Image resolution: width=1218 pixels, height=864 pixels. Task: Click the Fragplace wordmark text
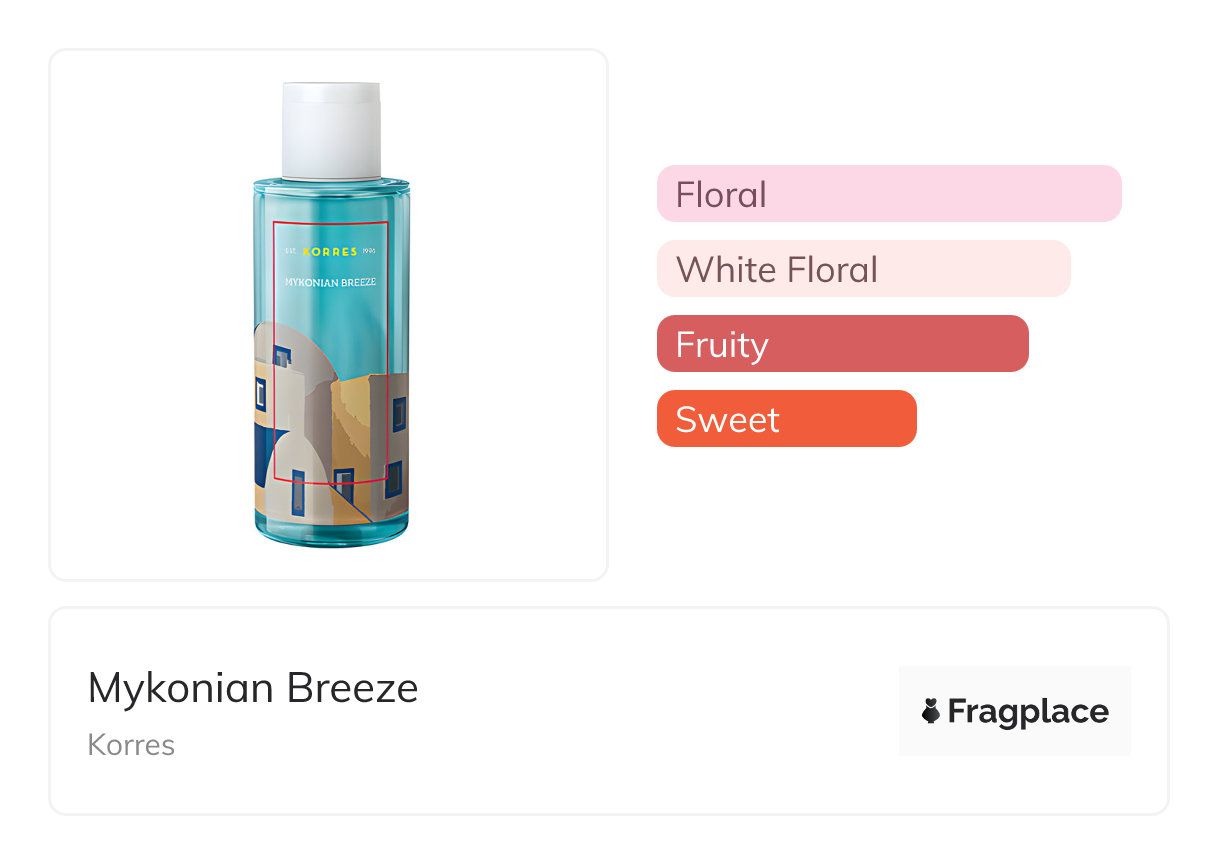click(1028, 711)
